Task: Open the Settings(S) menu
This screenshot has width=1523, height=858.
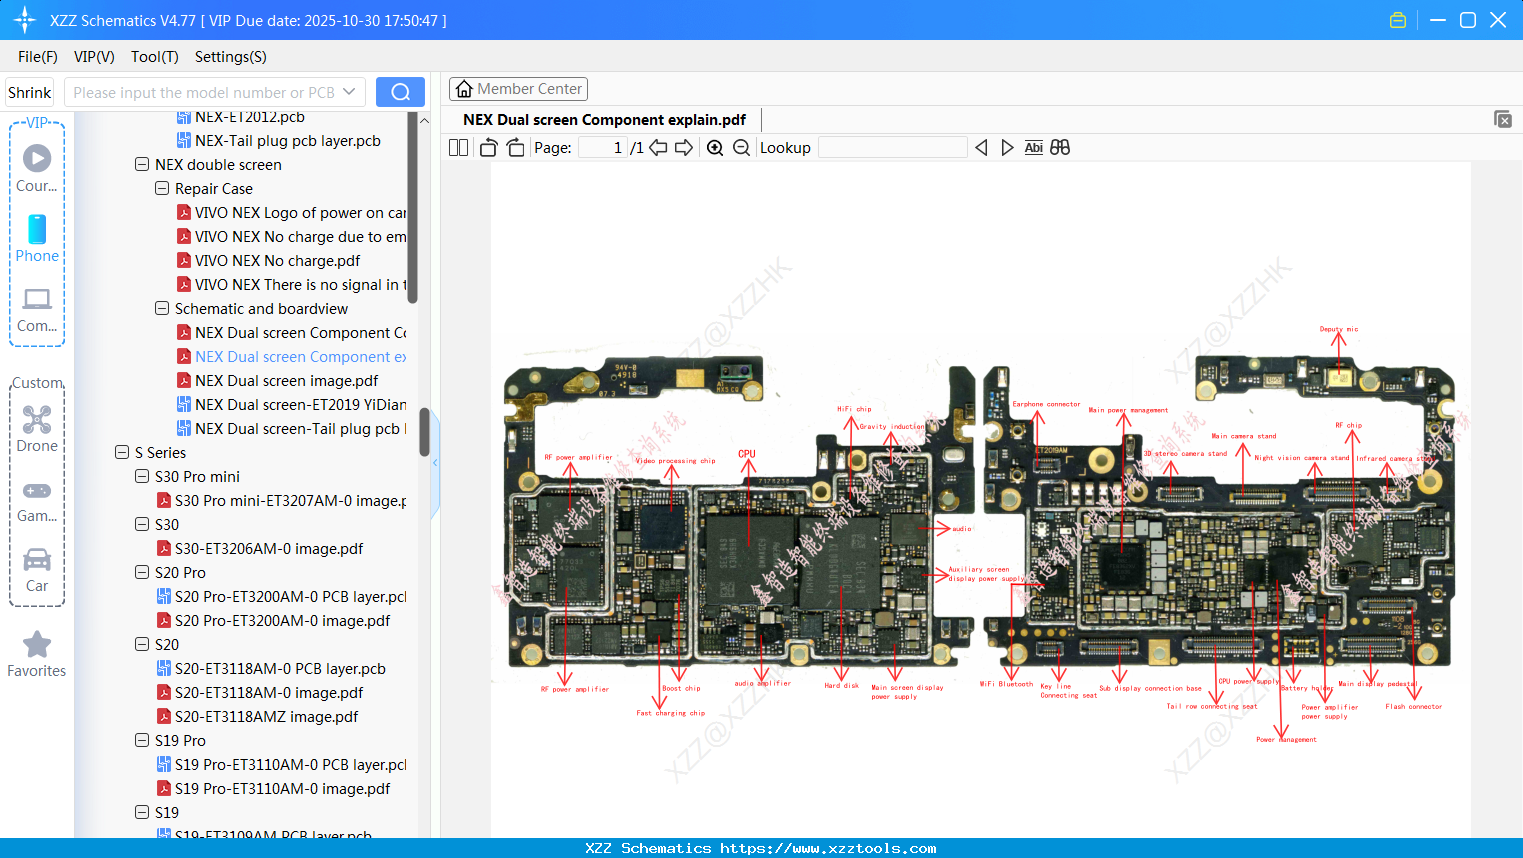Action: (230, 57)
